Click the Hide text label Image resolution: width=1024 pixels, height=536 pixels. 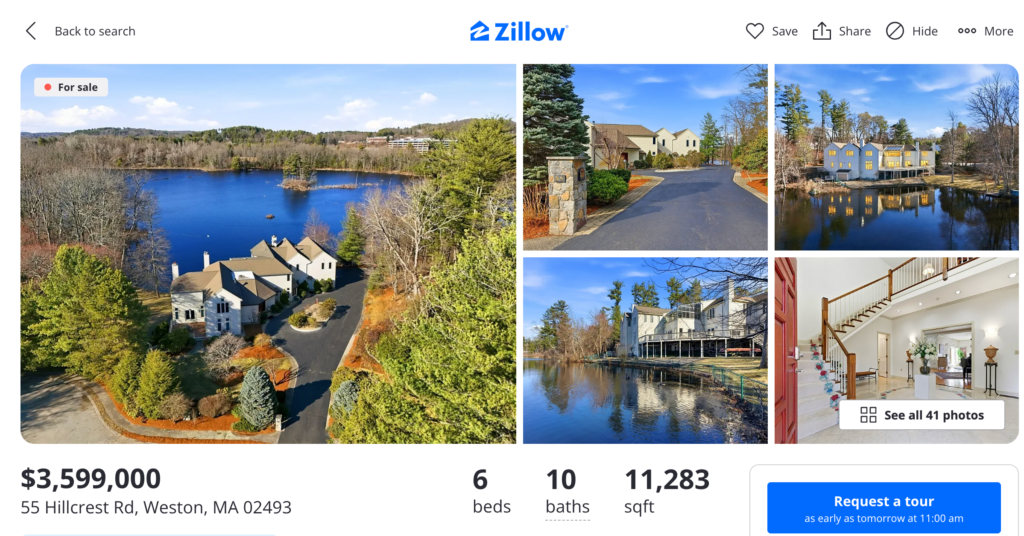point(924,31)
